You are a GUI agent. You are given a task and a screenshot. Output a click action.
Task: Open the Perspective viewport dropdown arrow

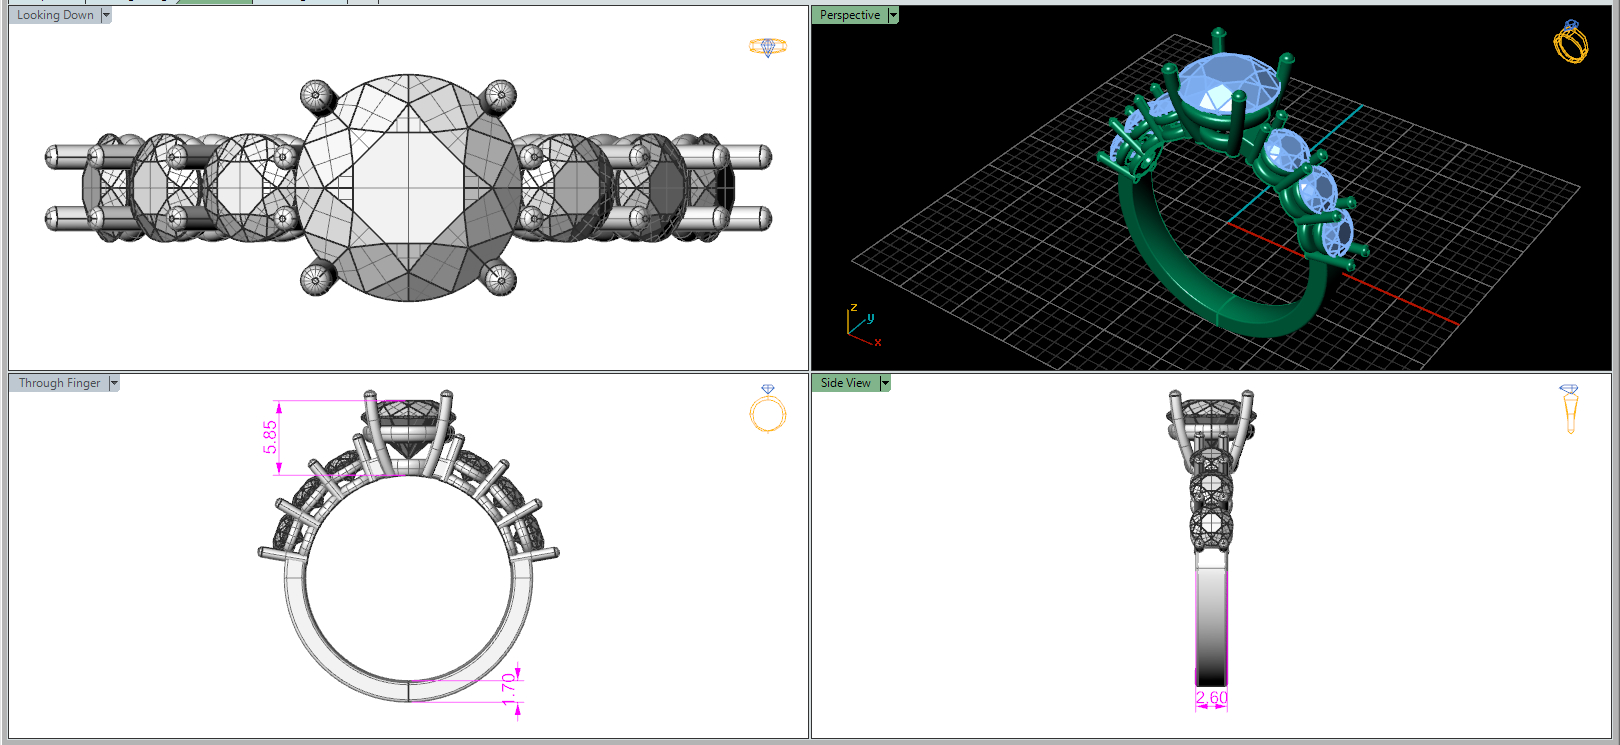point(893,15)
